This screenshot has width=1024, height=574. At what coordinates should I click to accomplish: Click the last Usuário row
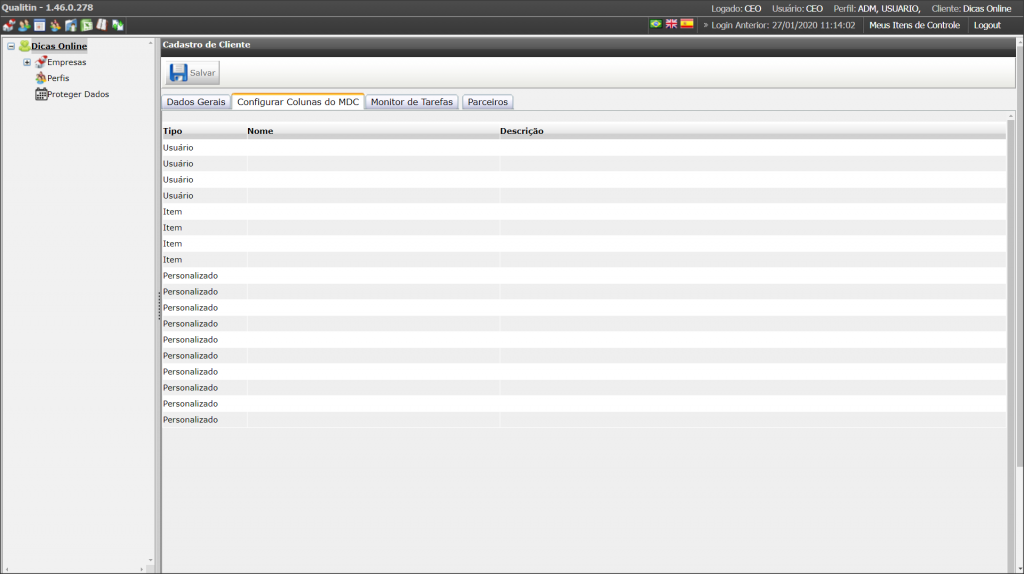584,195
